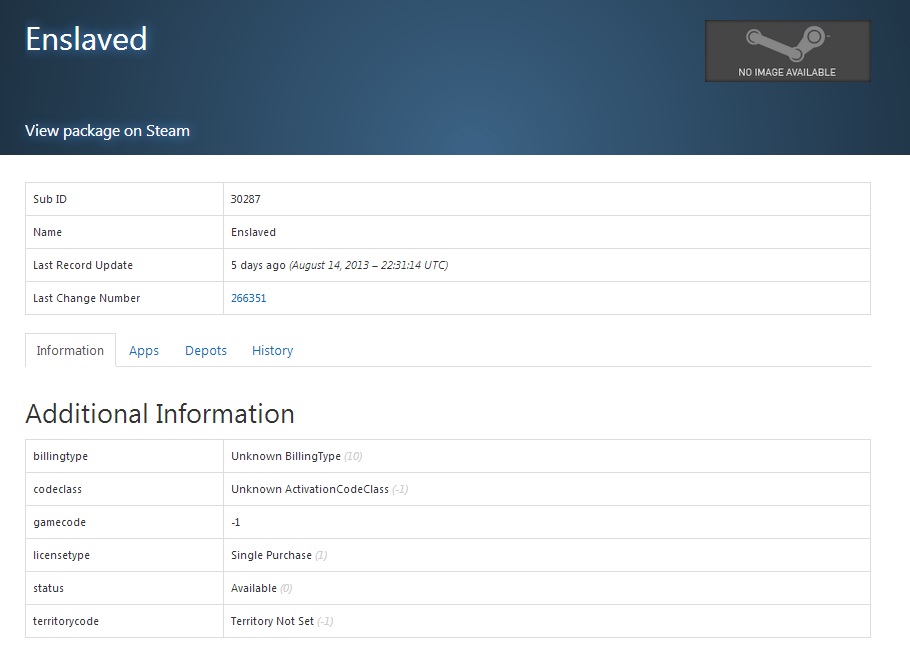Select the Information tab
The image size is (910, 652).
tap(70, 351)
